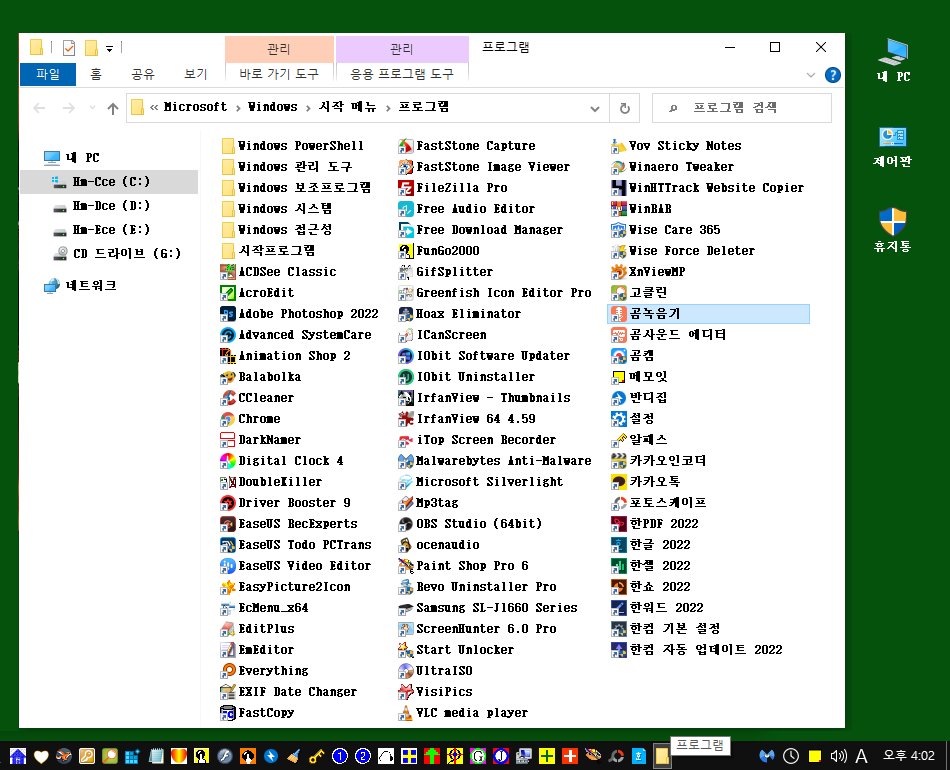
Task: Click the IME language indicator A
Action: pyautogui.click(x=861, y=755)
